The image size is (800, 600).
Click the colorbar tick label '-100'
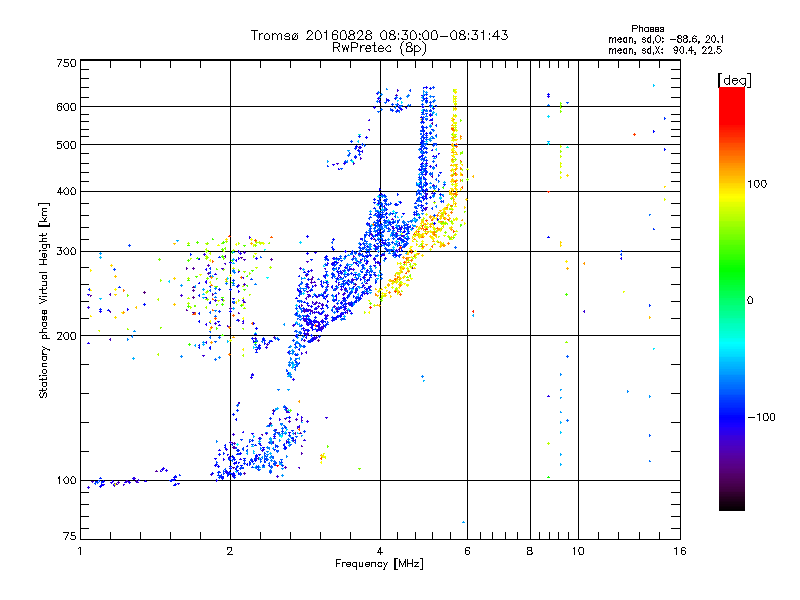(x=761, y=417)
